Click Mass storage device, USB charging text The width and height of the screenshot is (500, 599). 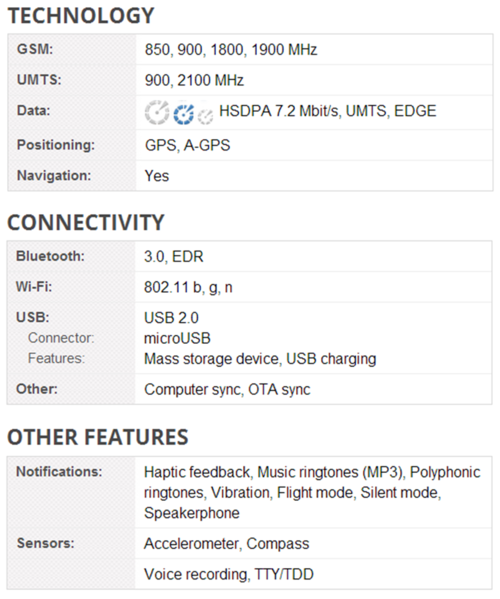click(x=260, y=359)
